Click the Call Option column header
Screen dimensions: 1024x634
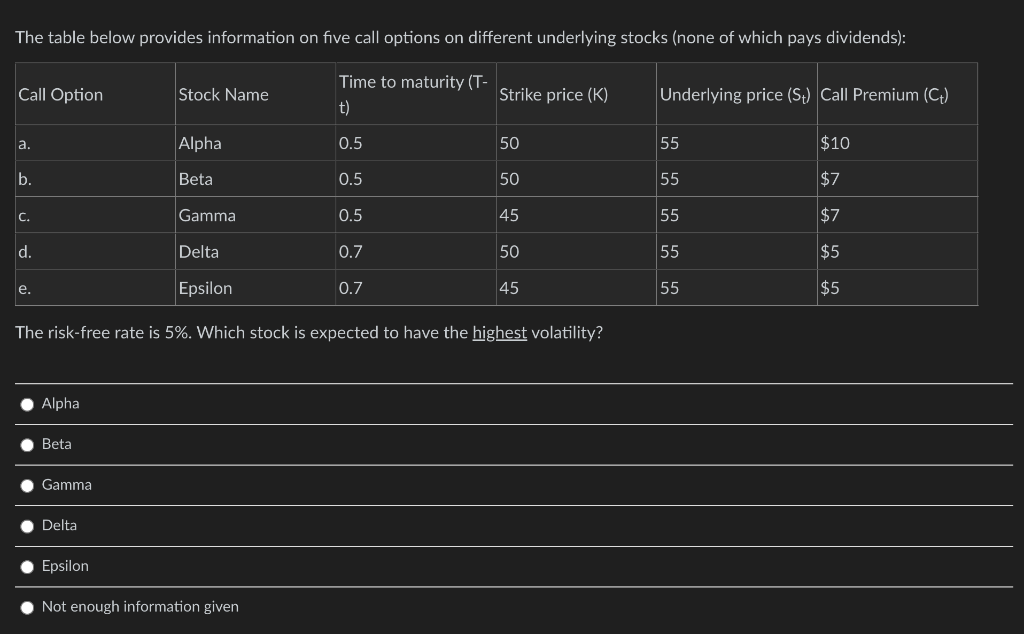pos(61,94)
